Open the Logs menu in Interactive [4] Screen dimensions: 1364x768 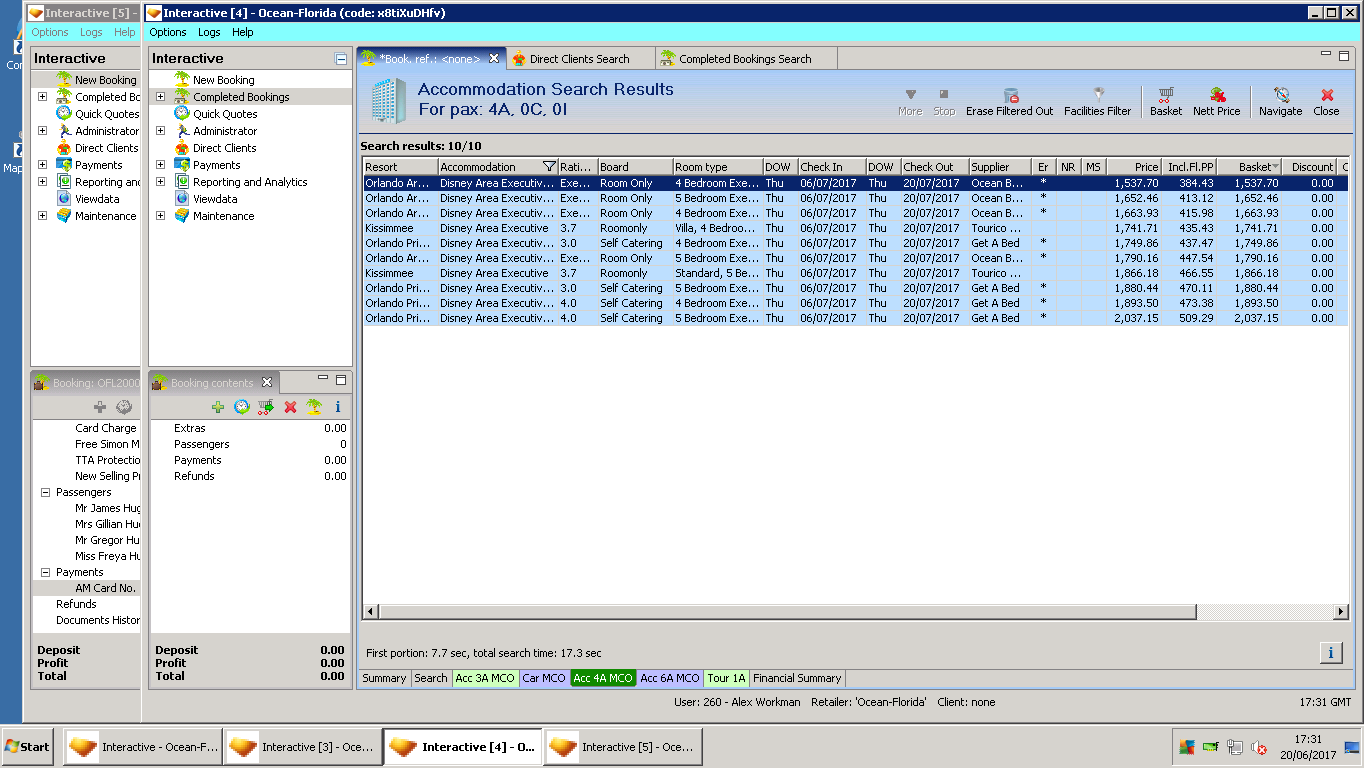click(x=209, y=32)
